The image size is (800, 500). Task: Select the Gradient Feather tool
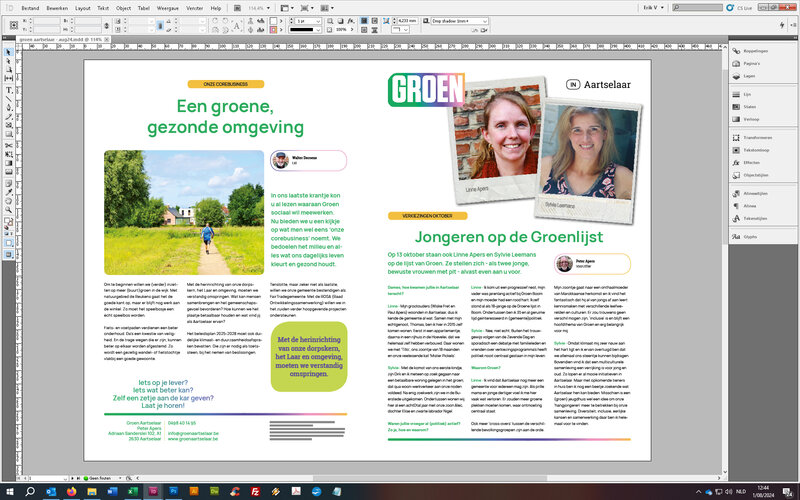[x=9, y=171]
